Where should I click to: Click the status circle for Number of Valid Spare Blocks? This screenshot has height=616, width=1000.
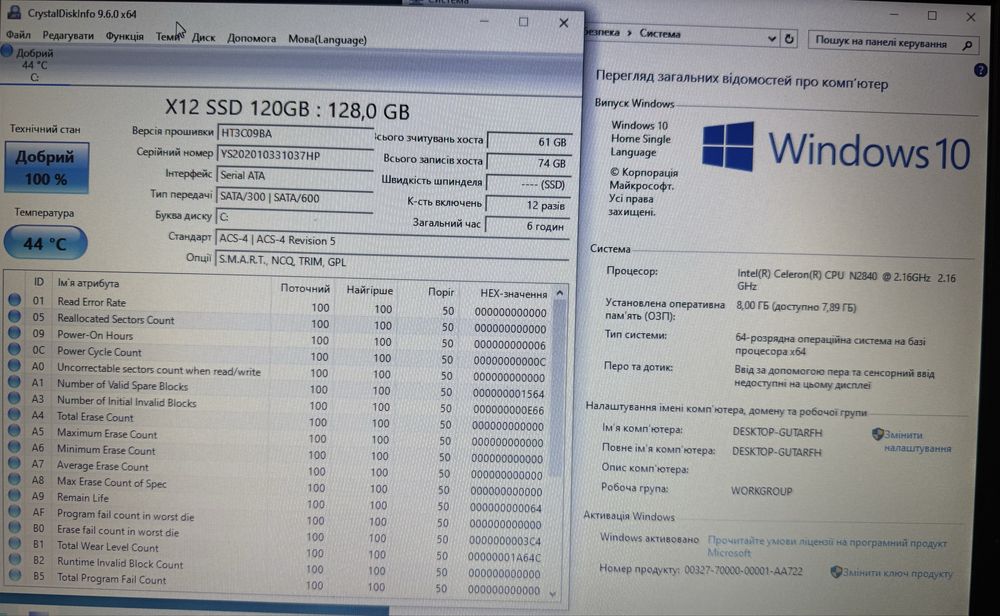point(14,381)
